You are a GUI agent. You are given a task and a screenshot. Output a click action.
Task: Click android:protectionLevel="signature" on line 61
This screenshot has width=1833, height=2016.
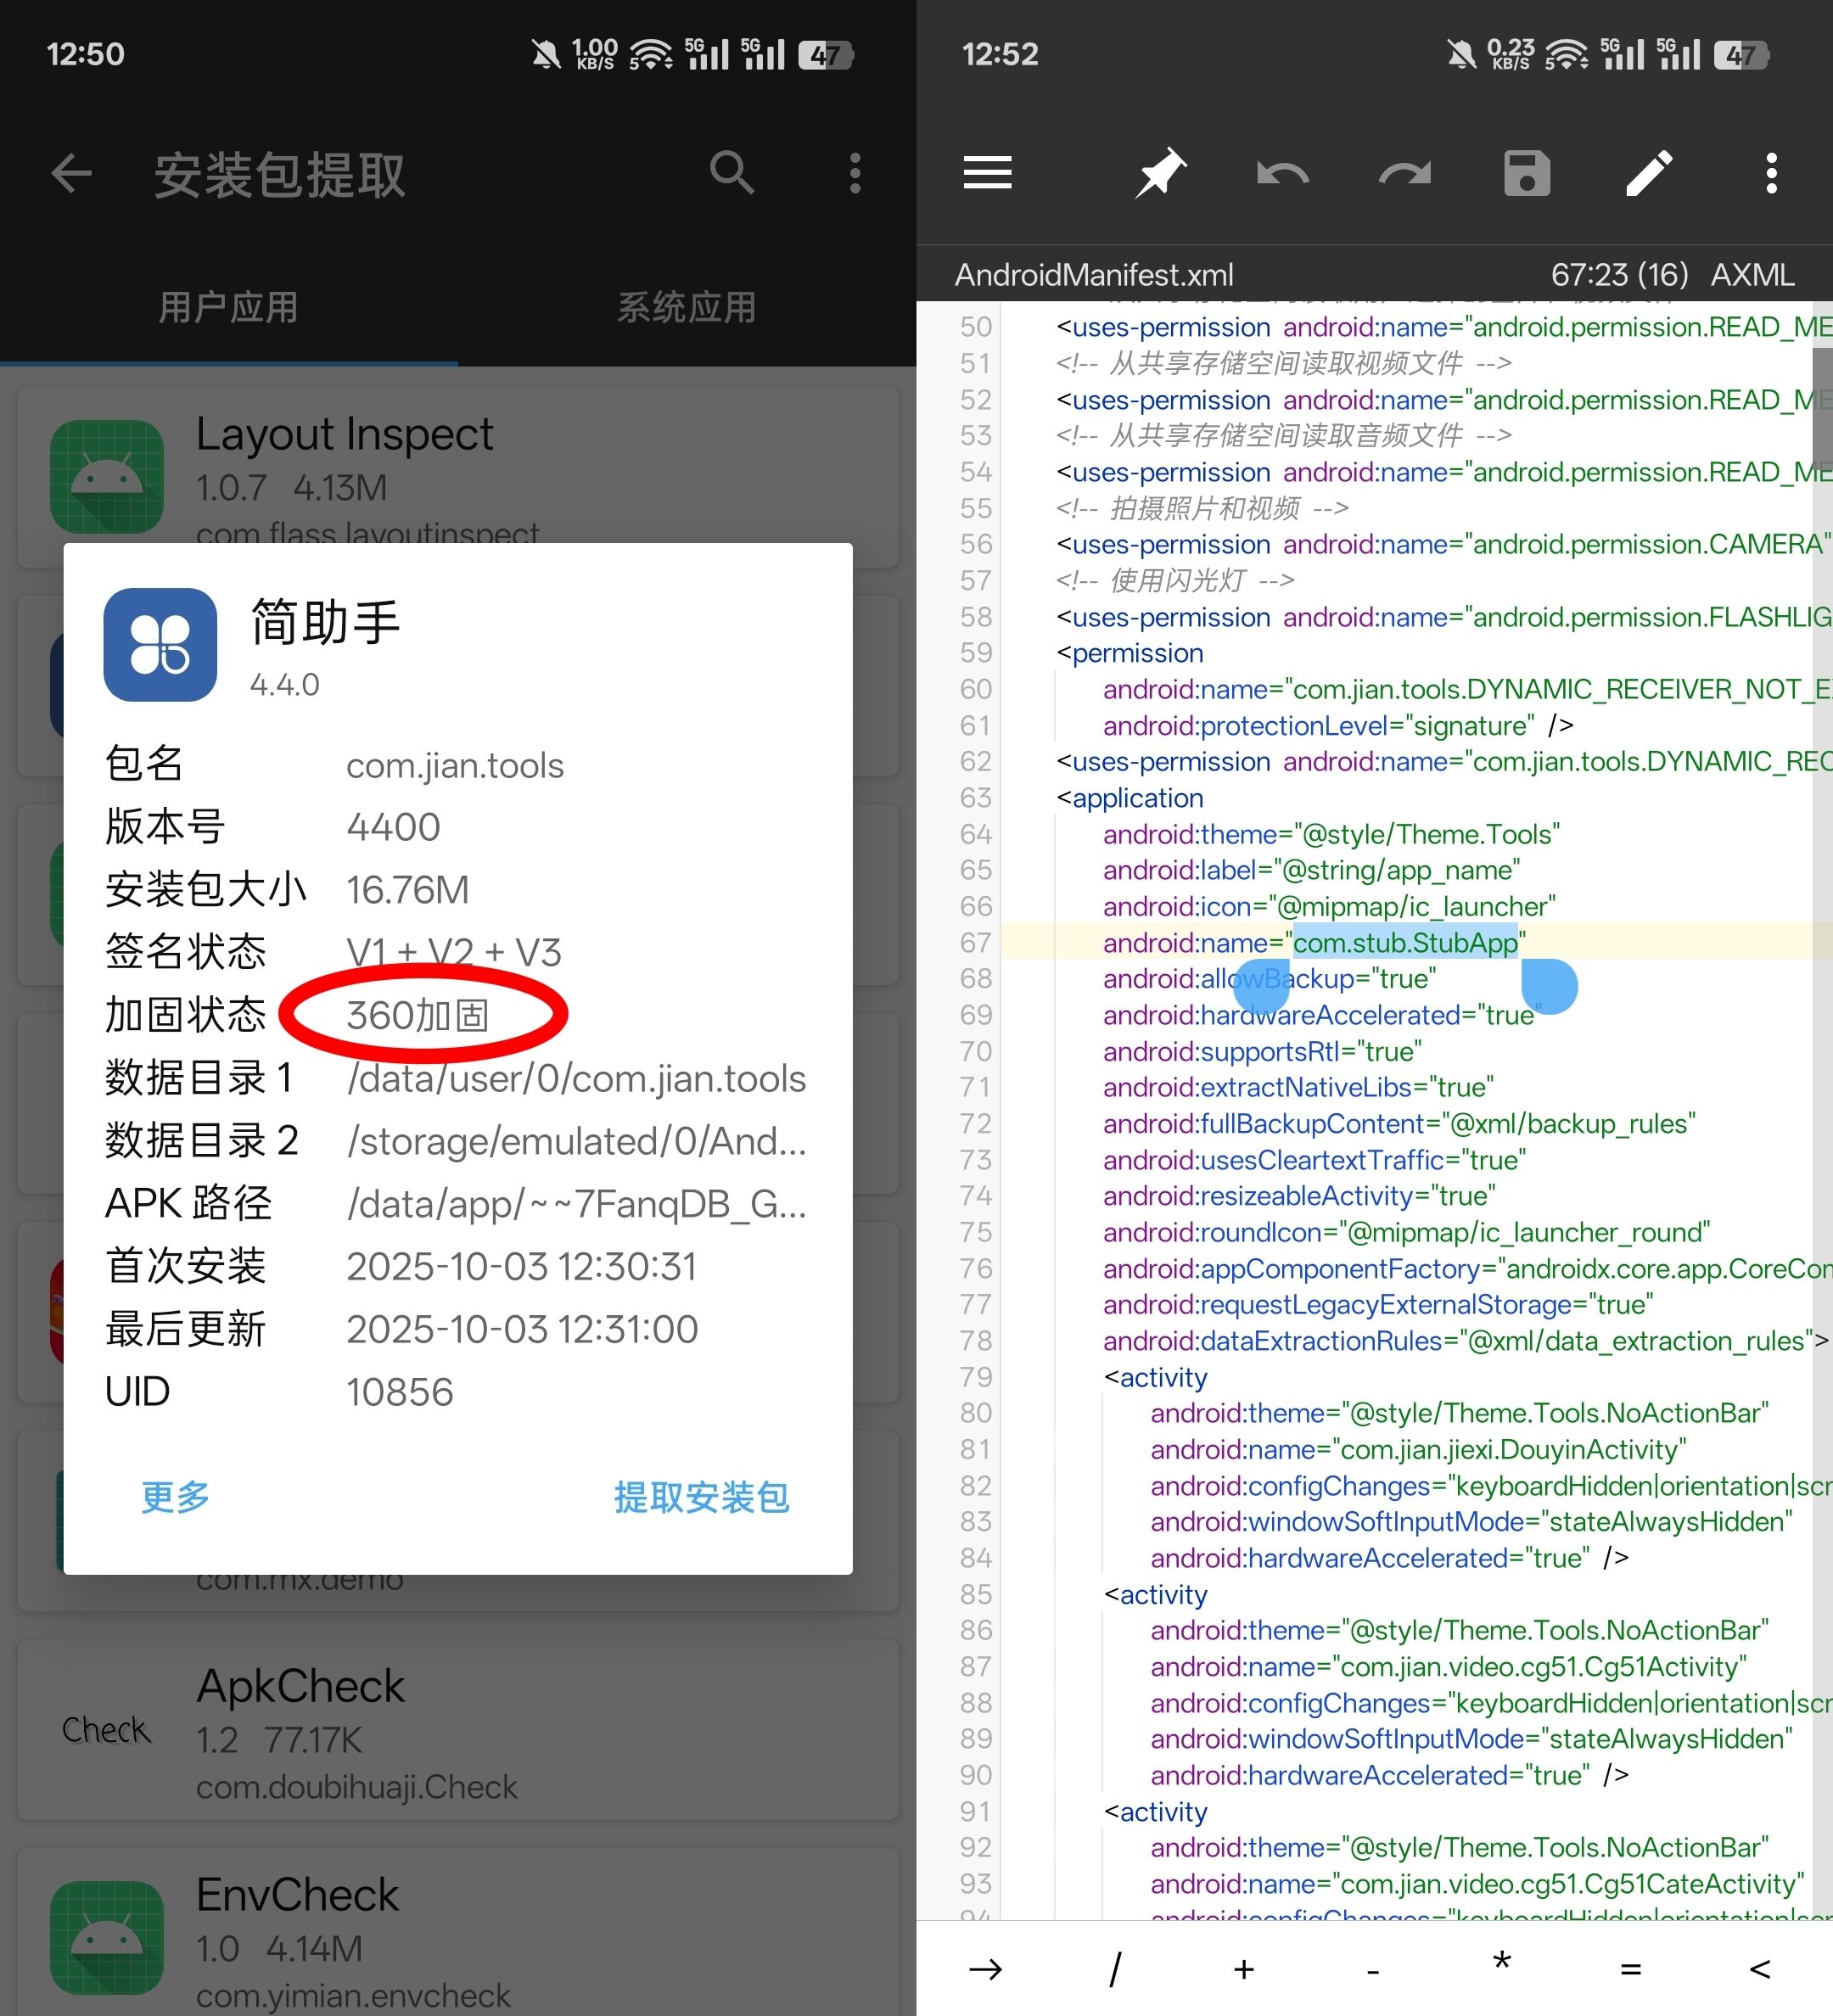[1338, 725]
